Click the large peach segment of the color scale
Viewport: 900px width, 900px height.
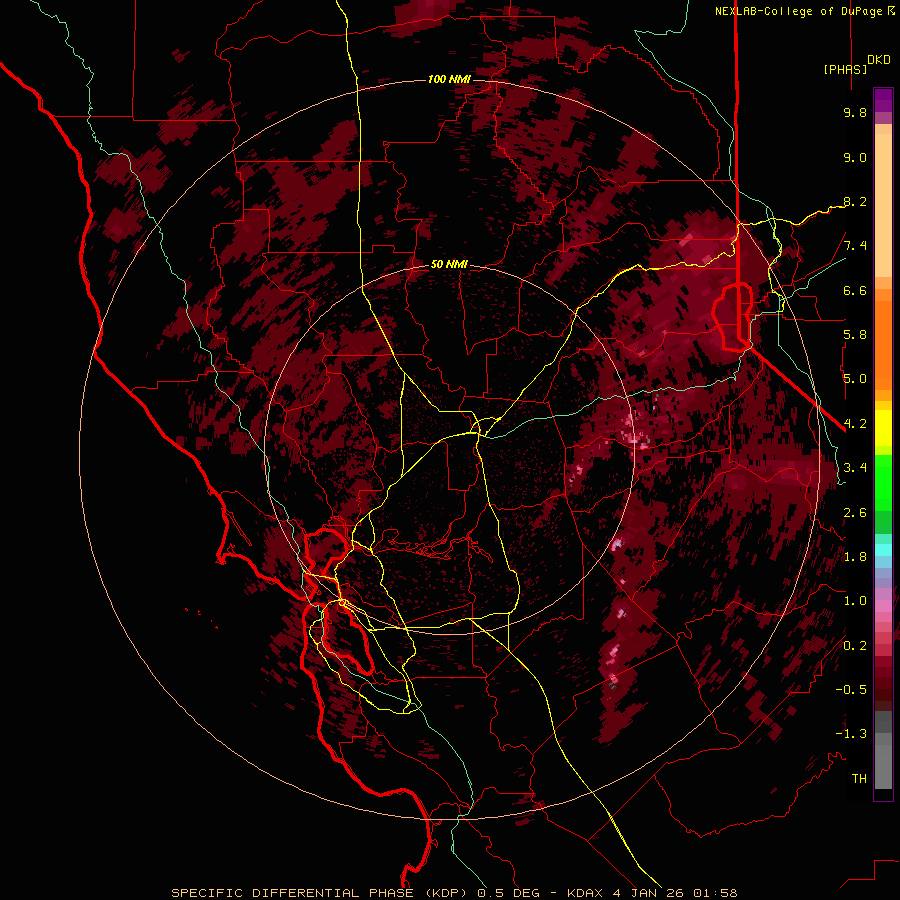(x=883, y=205)
